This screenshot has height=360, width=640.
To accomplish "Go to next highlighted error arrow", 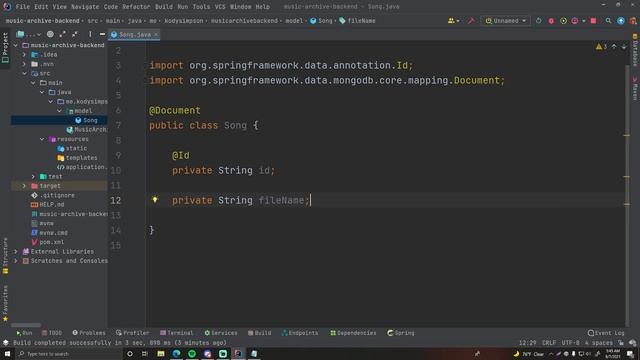I will 624,47.
